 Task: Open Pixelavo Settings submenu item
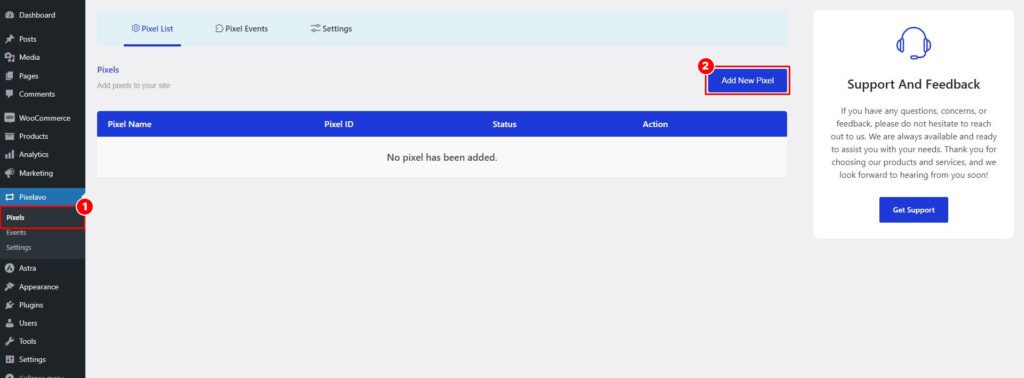(x=19, y=247)
